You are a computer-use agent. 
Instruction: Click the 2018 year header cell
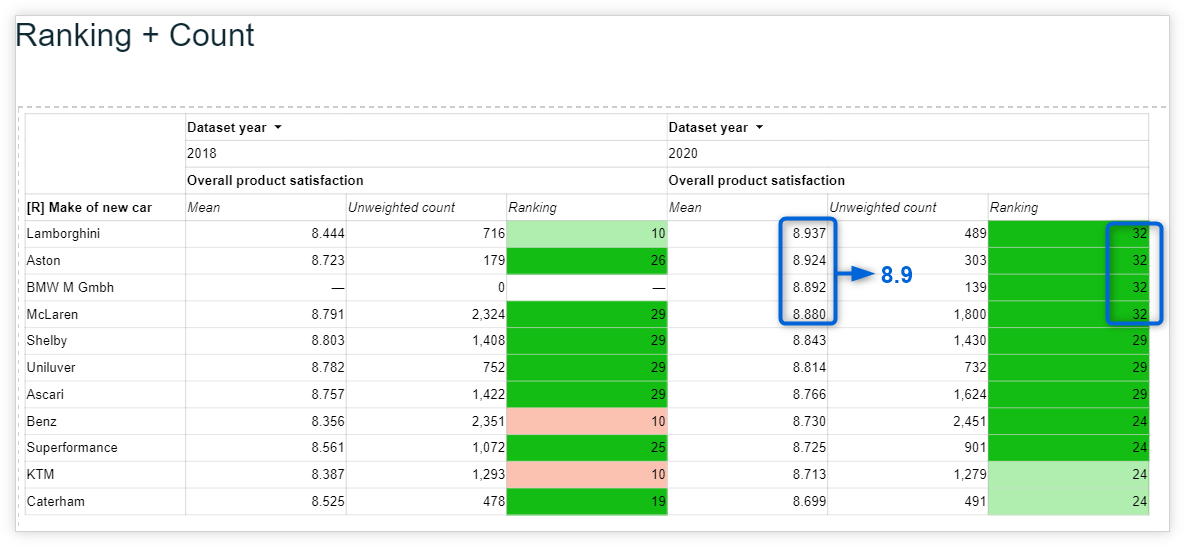[x=426, y=153]
